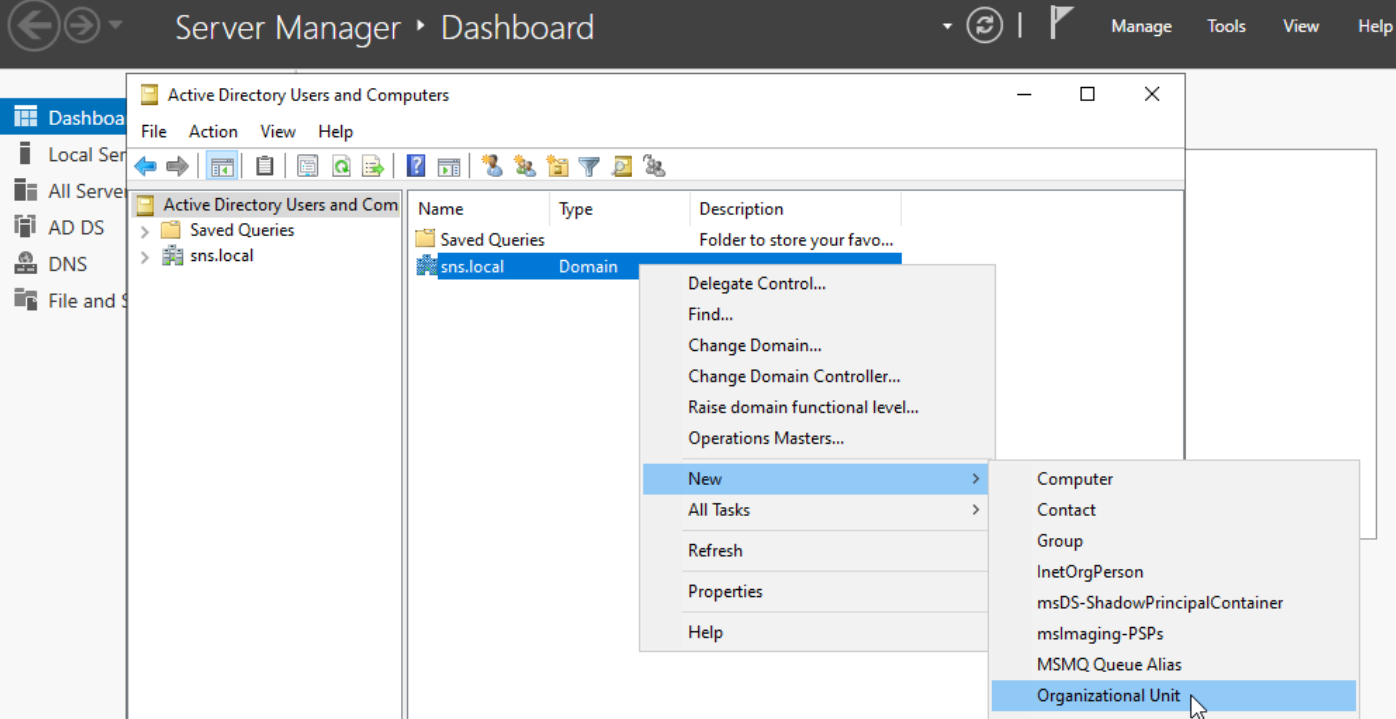Select Change Domain Controller... menu entry

pyautogui.click(x=817, y=376)
